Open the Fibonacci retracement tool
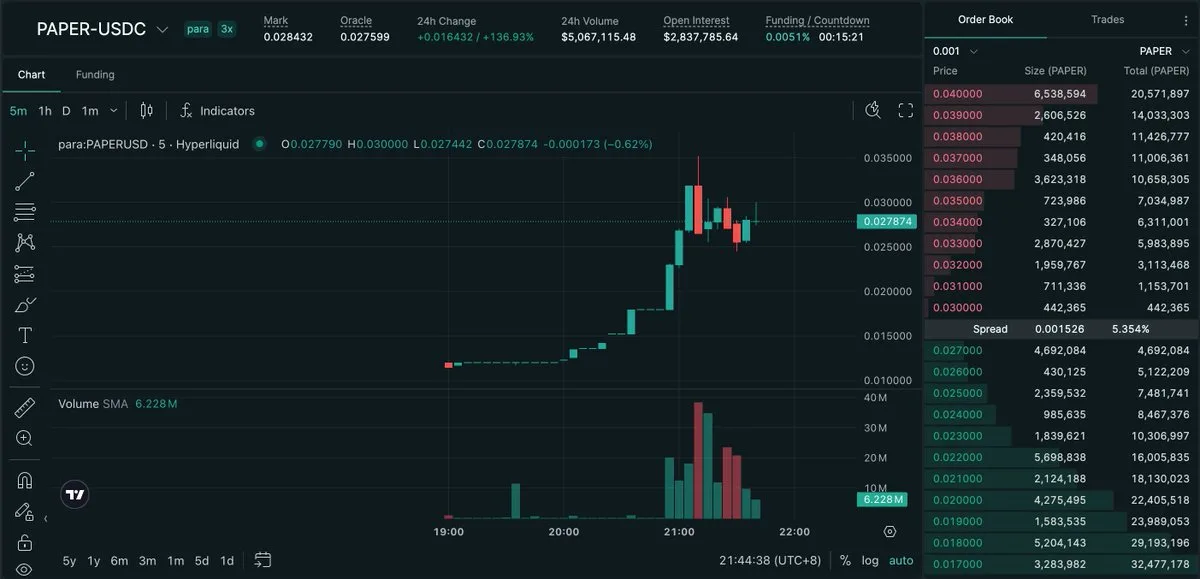The width and height of the screenshot is (1200, 579). pyautogui.click(x=25, y=212)
